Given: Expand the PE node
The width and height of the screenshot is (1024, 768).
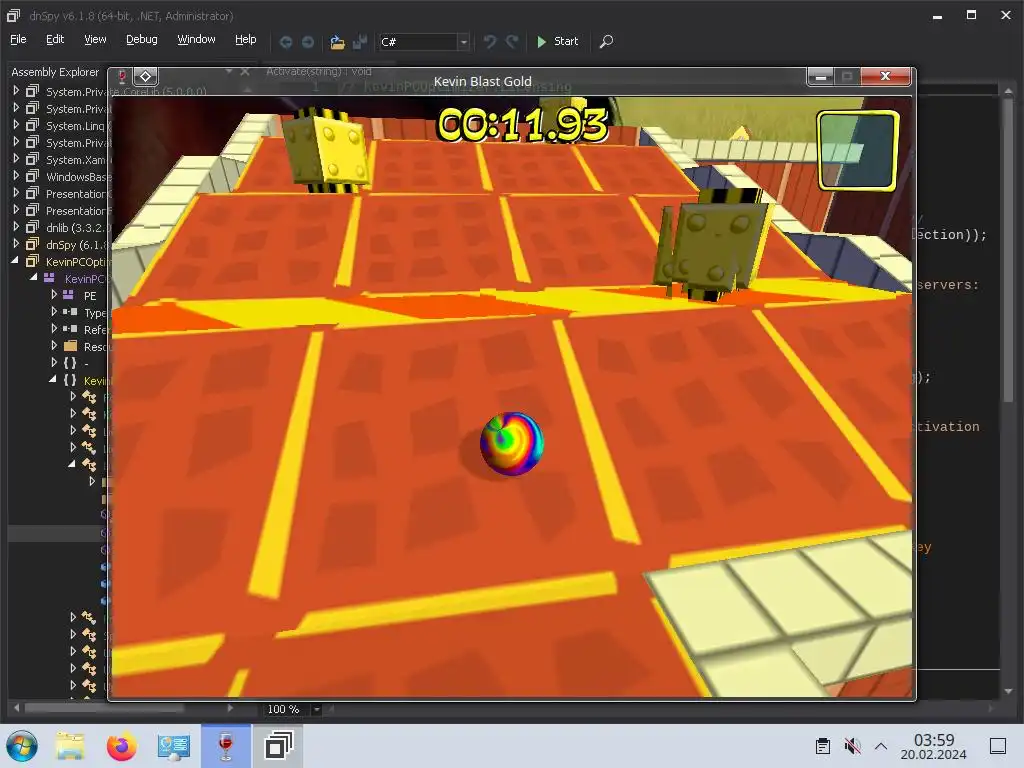Looking at the screenshot, I should (54, 295).
